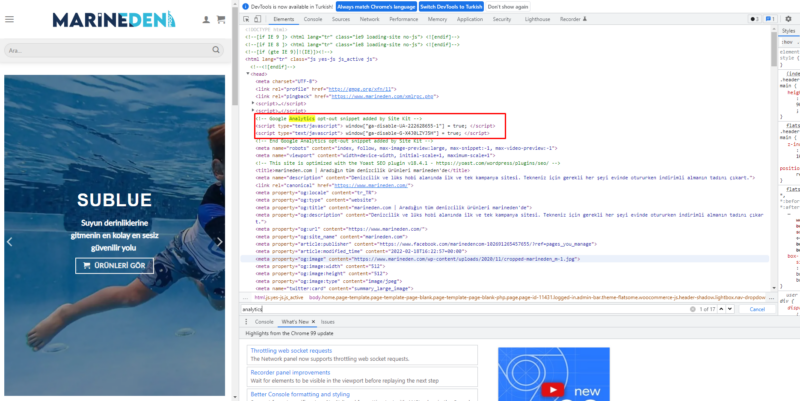800x401 pixels.
Task: Clear the search with the x icon
Action: 693,309
